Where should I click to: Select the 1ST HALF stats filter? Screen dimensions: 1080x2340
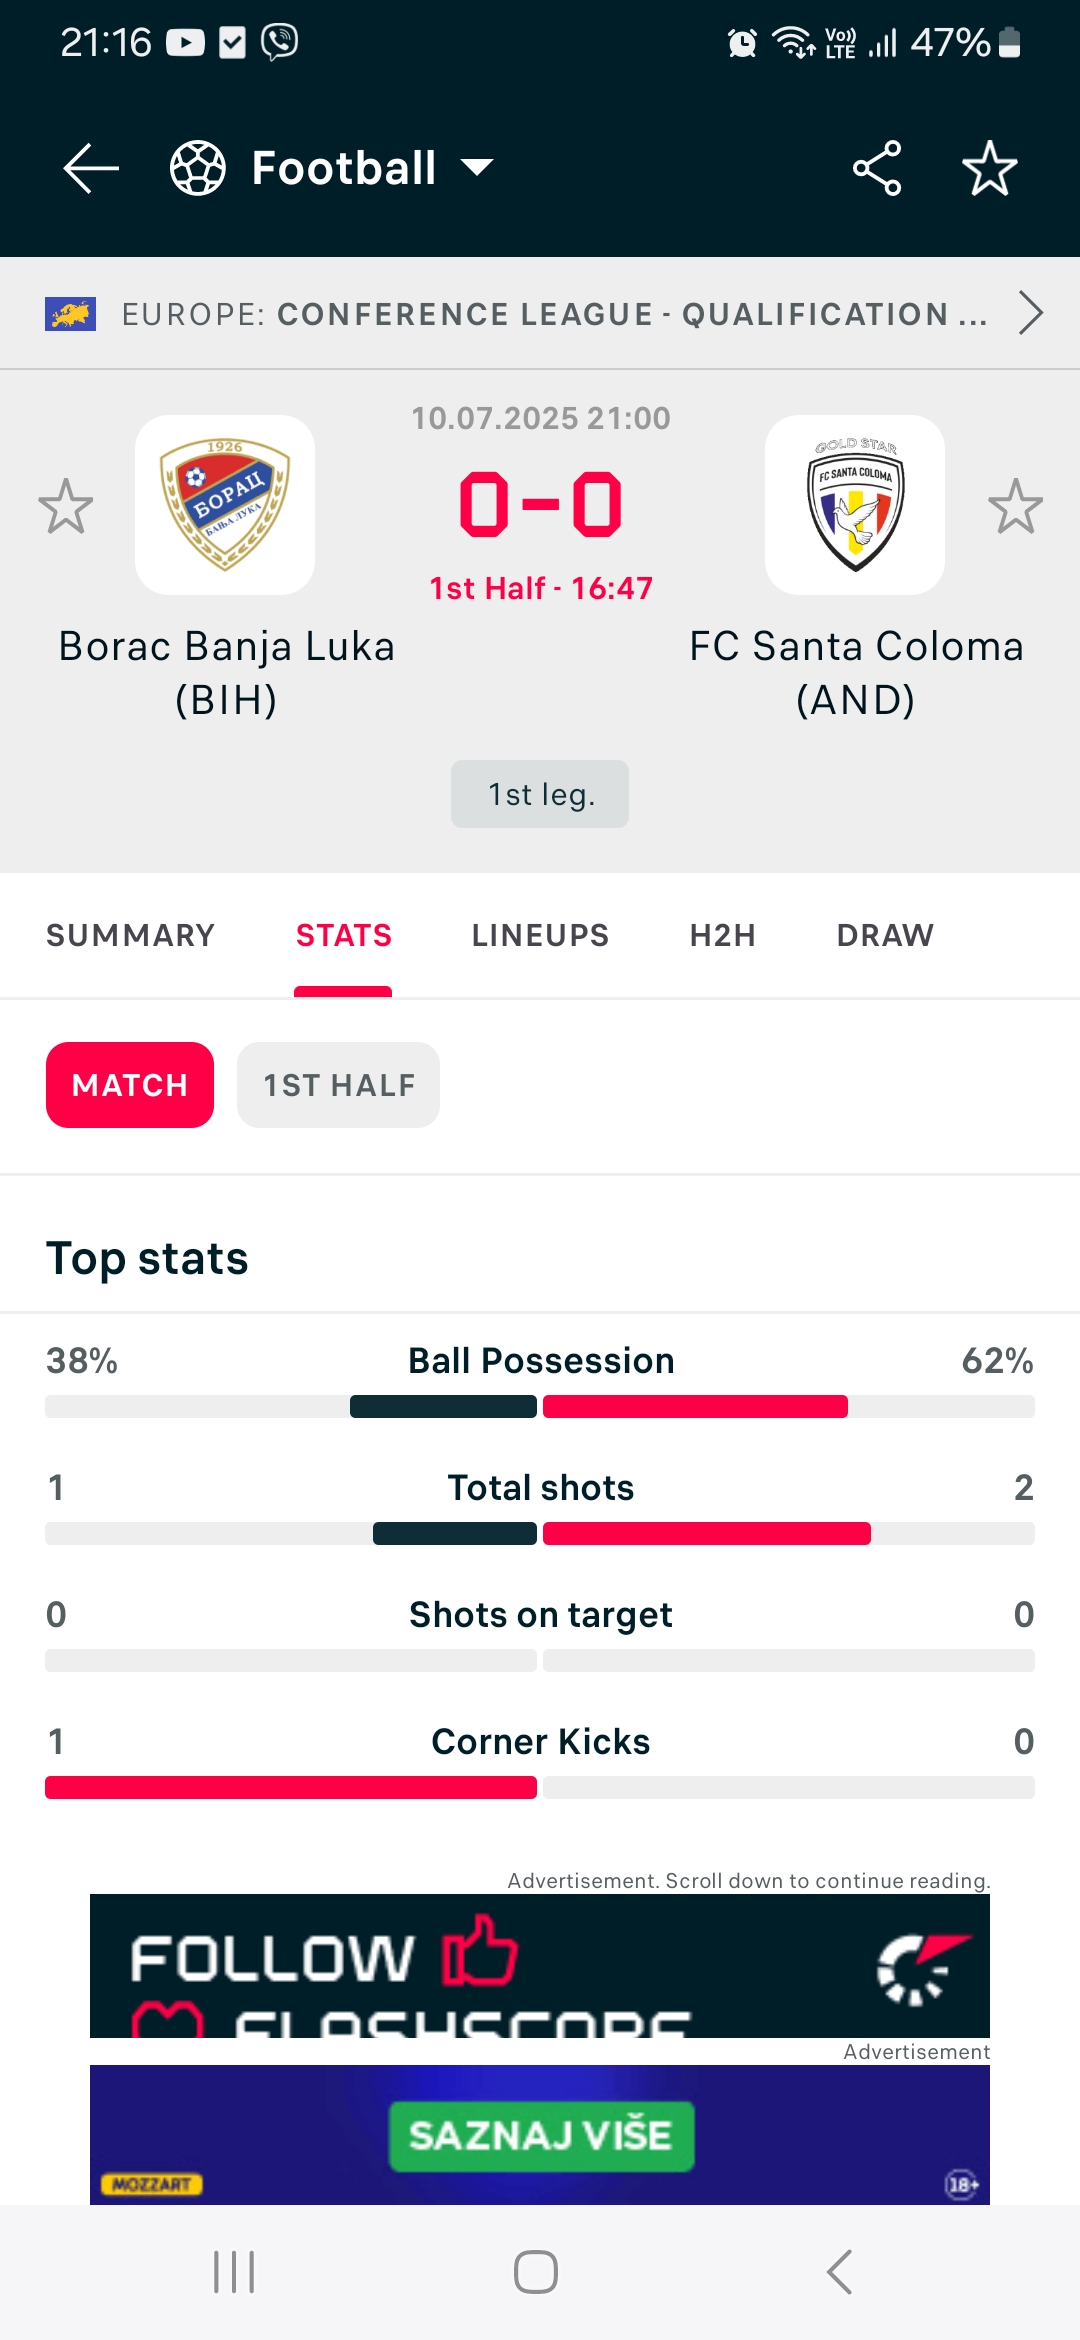338,1085
